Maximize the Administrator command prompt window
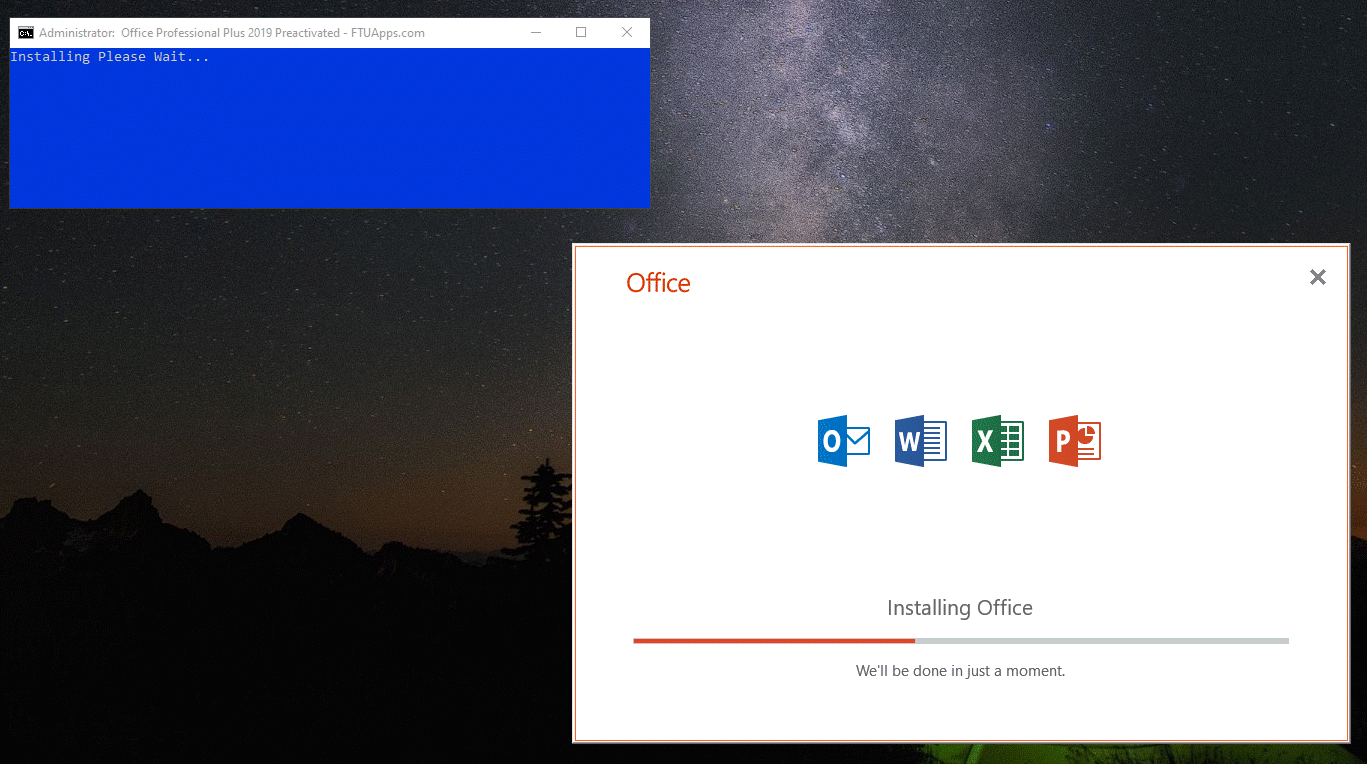The height and width of the screenshot is (764, 1367). coord(581,33)
